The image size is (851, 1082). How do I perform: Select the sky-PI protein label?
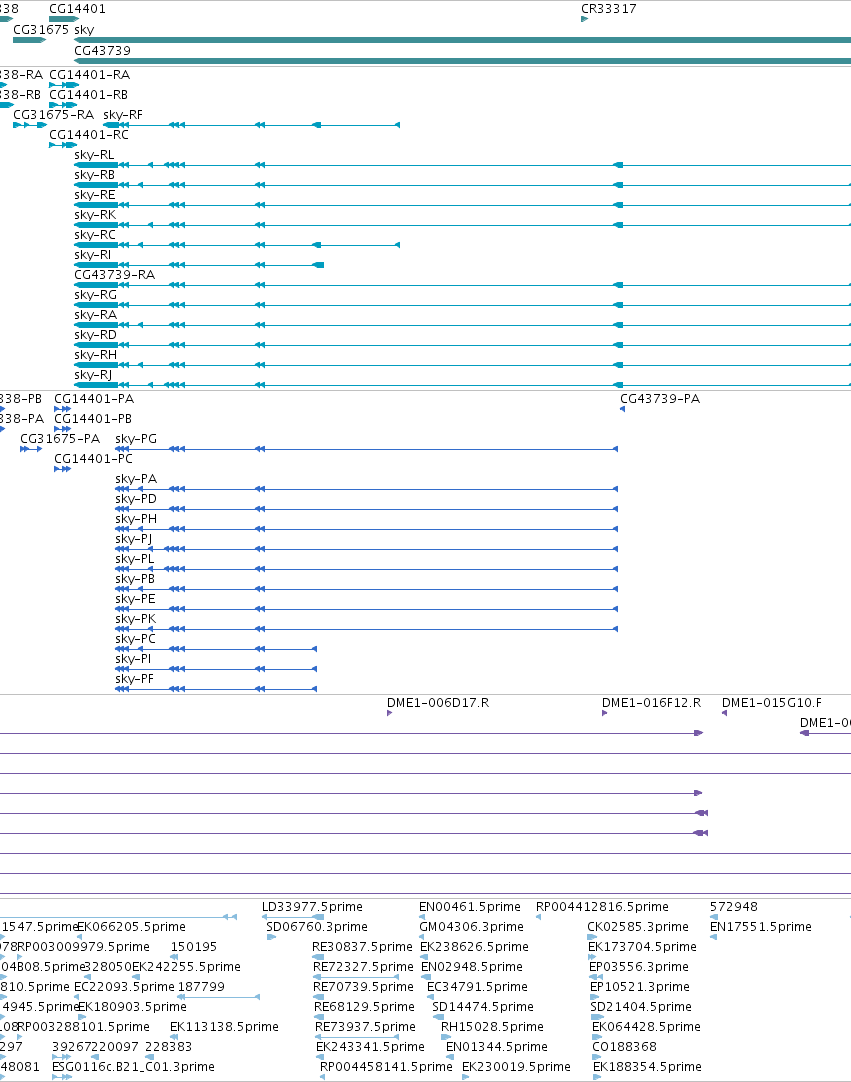tap(133, 659)
